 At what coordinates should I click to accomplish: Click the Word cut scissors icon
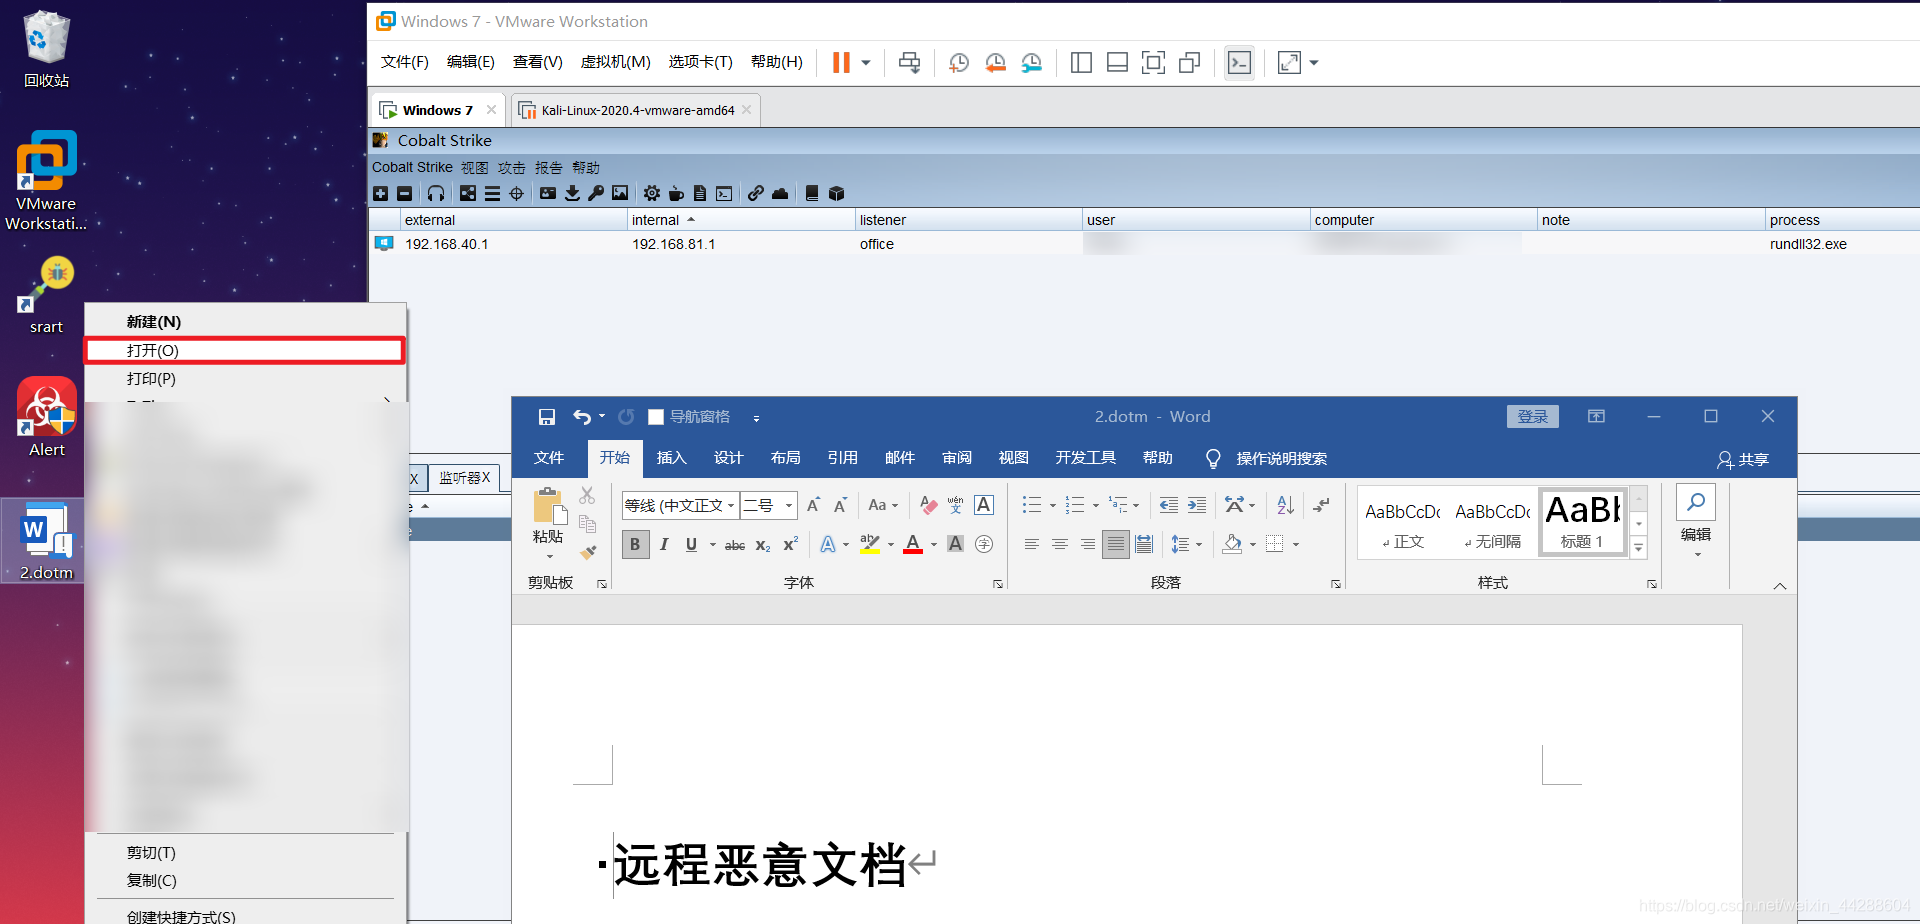[x=587, y=496]
